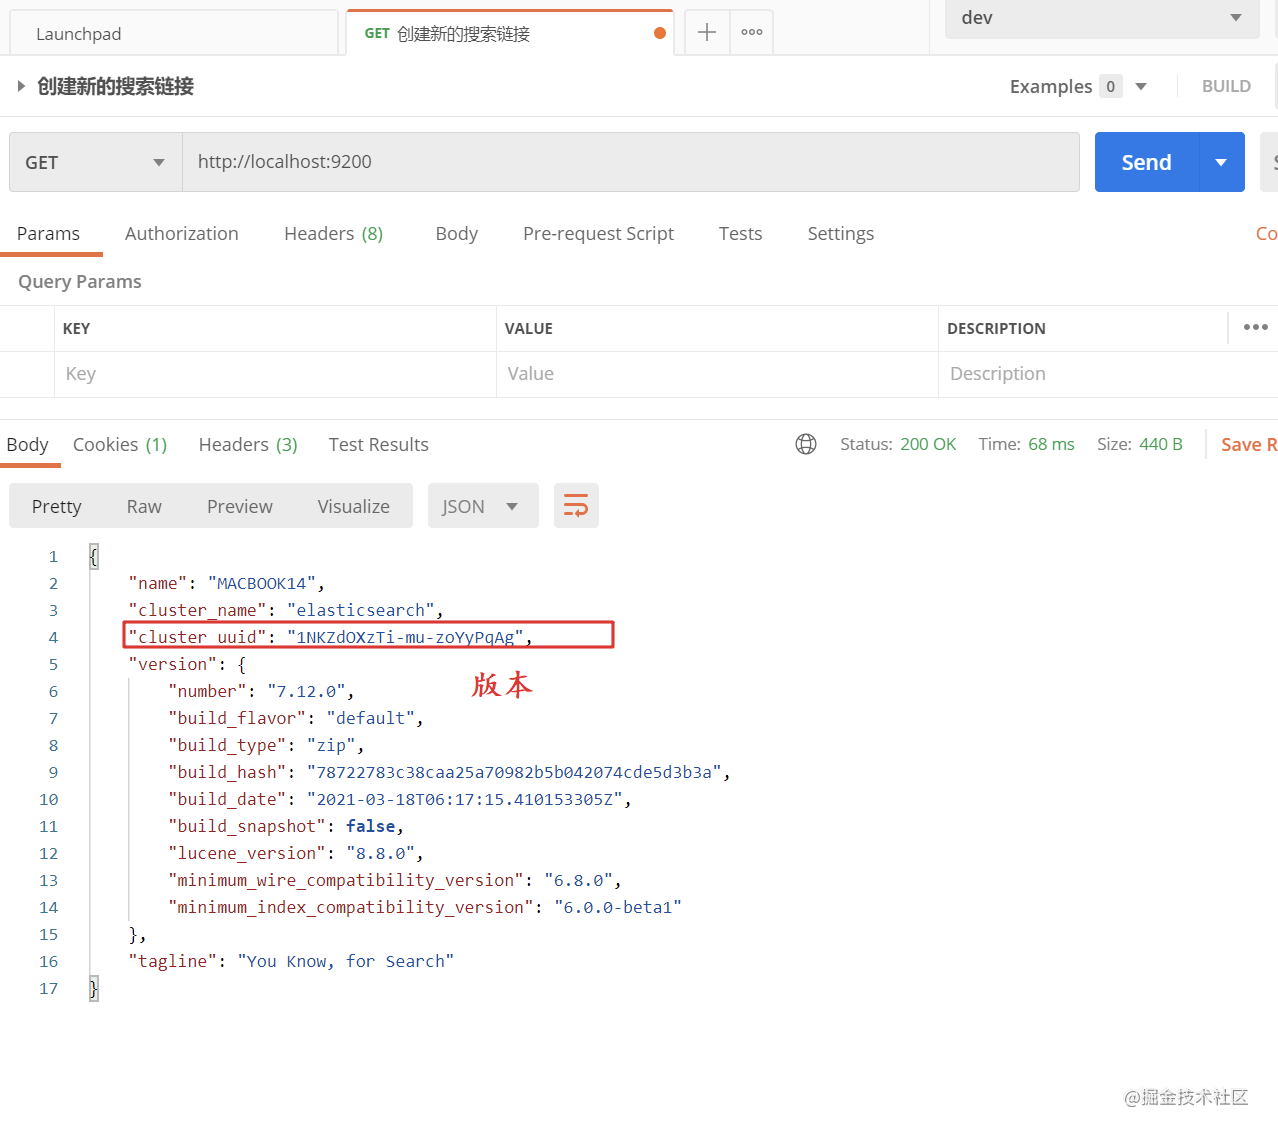The image size is (1278, 1136).
Task: Click the "MACBOOK14" name value
Action: point(262,583)
